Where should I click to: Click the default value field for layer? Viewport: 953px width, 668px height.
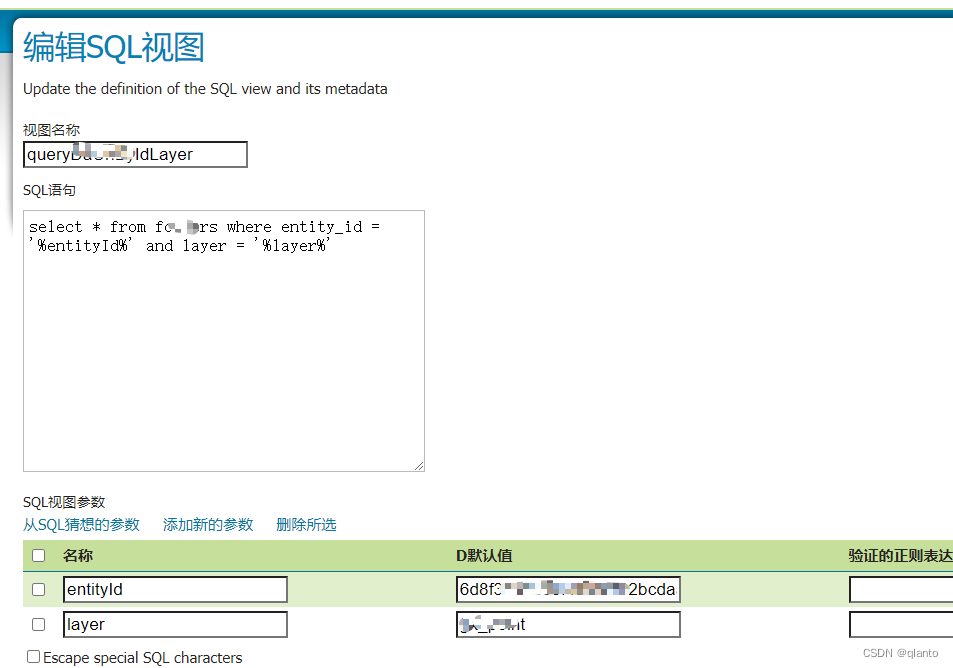tap(568, 624)
